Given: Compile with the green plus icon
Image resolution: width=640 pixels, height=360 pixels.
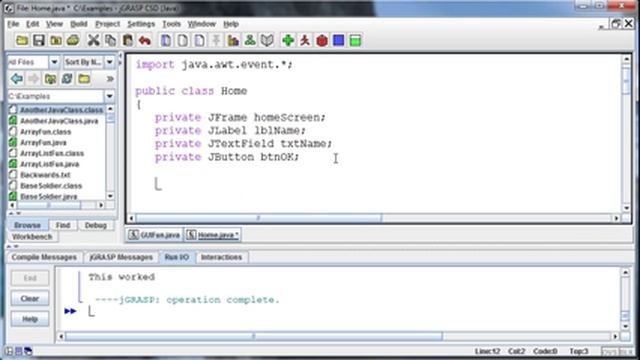Looking at the screenshot, I should 288,40.
